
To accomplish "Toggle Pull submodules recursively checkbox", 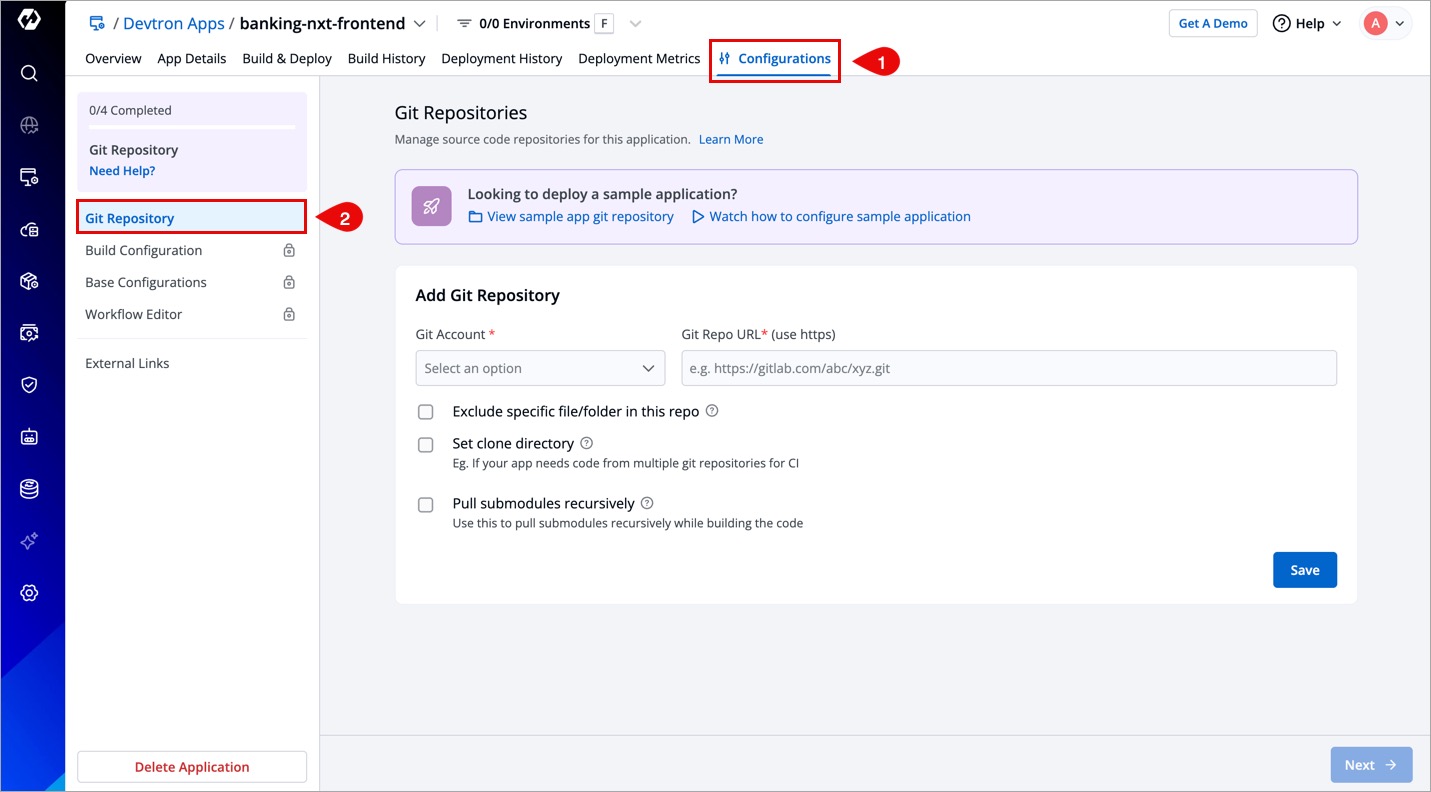I will pos(426,504).
